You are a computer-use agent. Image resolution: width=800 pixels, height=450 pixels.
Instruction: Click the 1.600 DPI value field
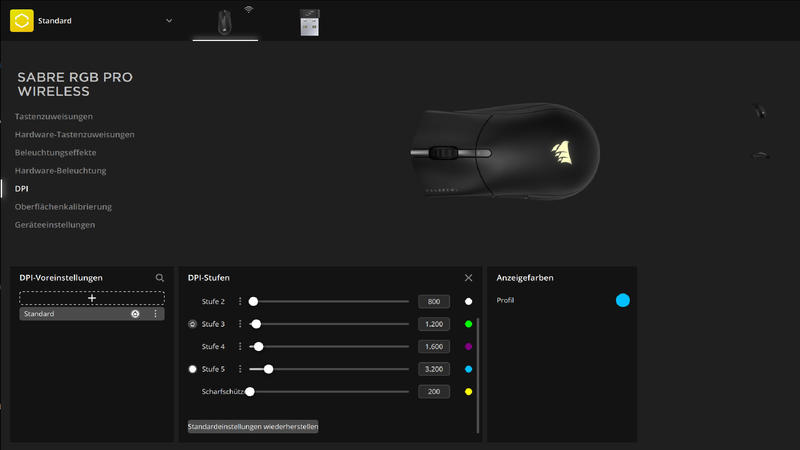point(434,346)
